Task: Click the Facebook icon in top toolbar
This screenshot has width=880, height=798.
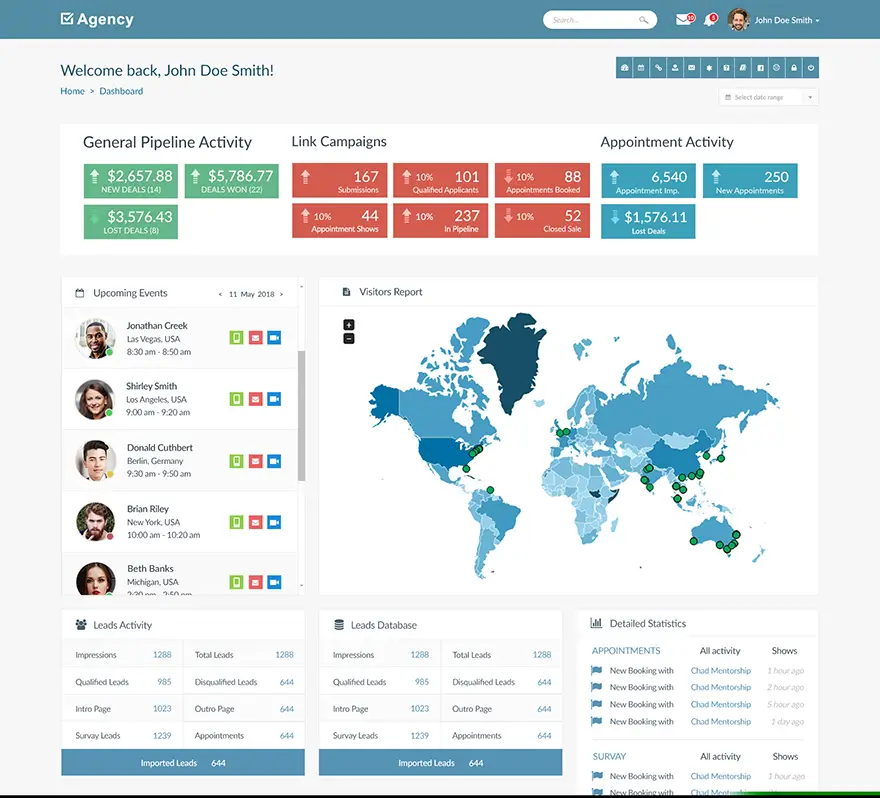Action: click(x=760, y=68)
